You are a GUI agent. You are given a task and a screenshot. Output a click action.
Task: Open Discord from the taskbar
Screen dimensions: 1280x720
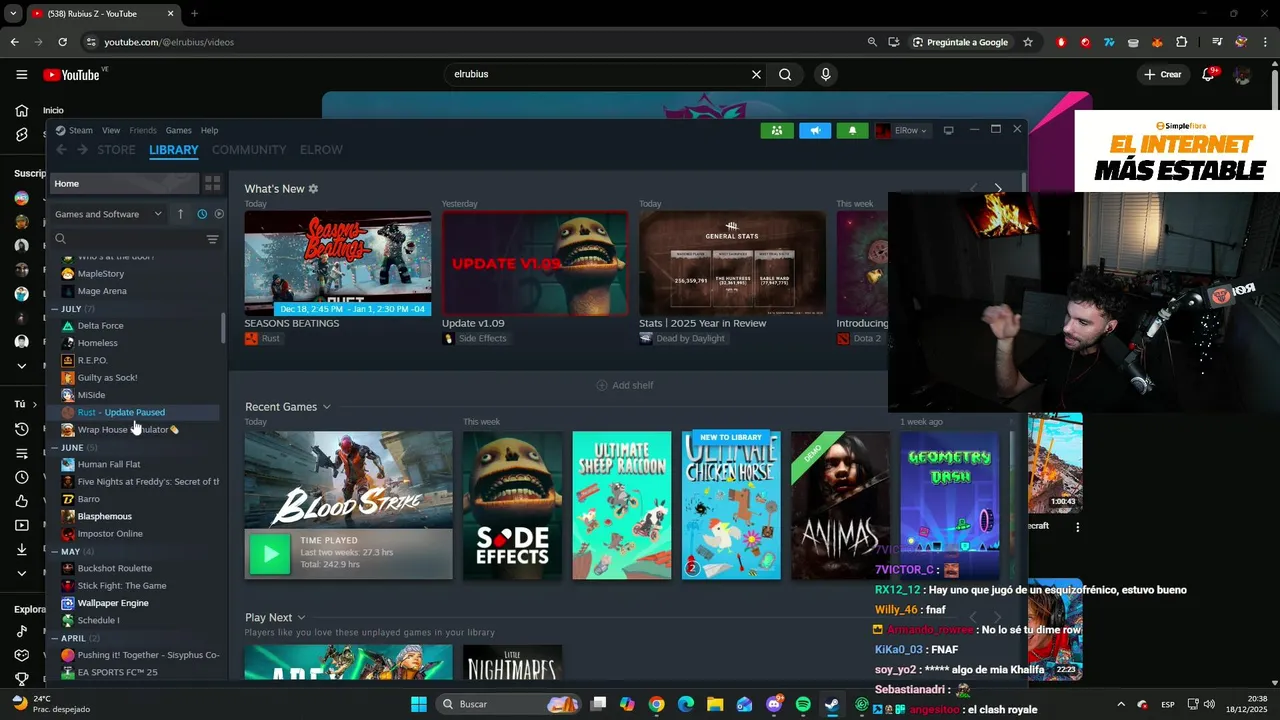tap(774, 704)
